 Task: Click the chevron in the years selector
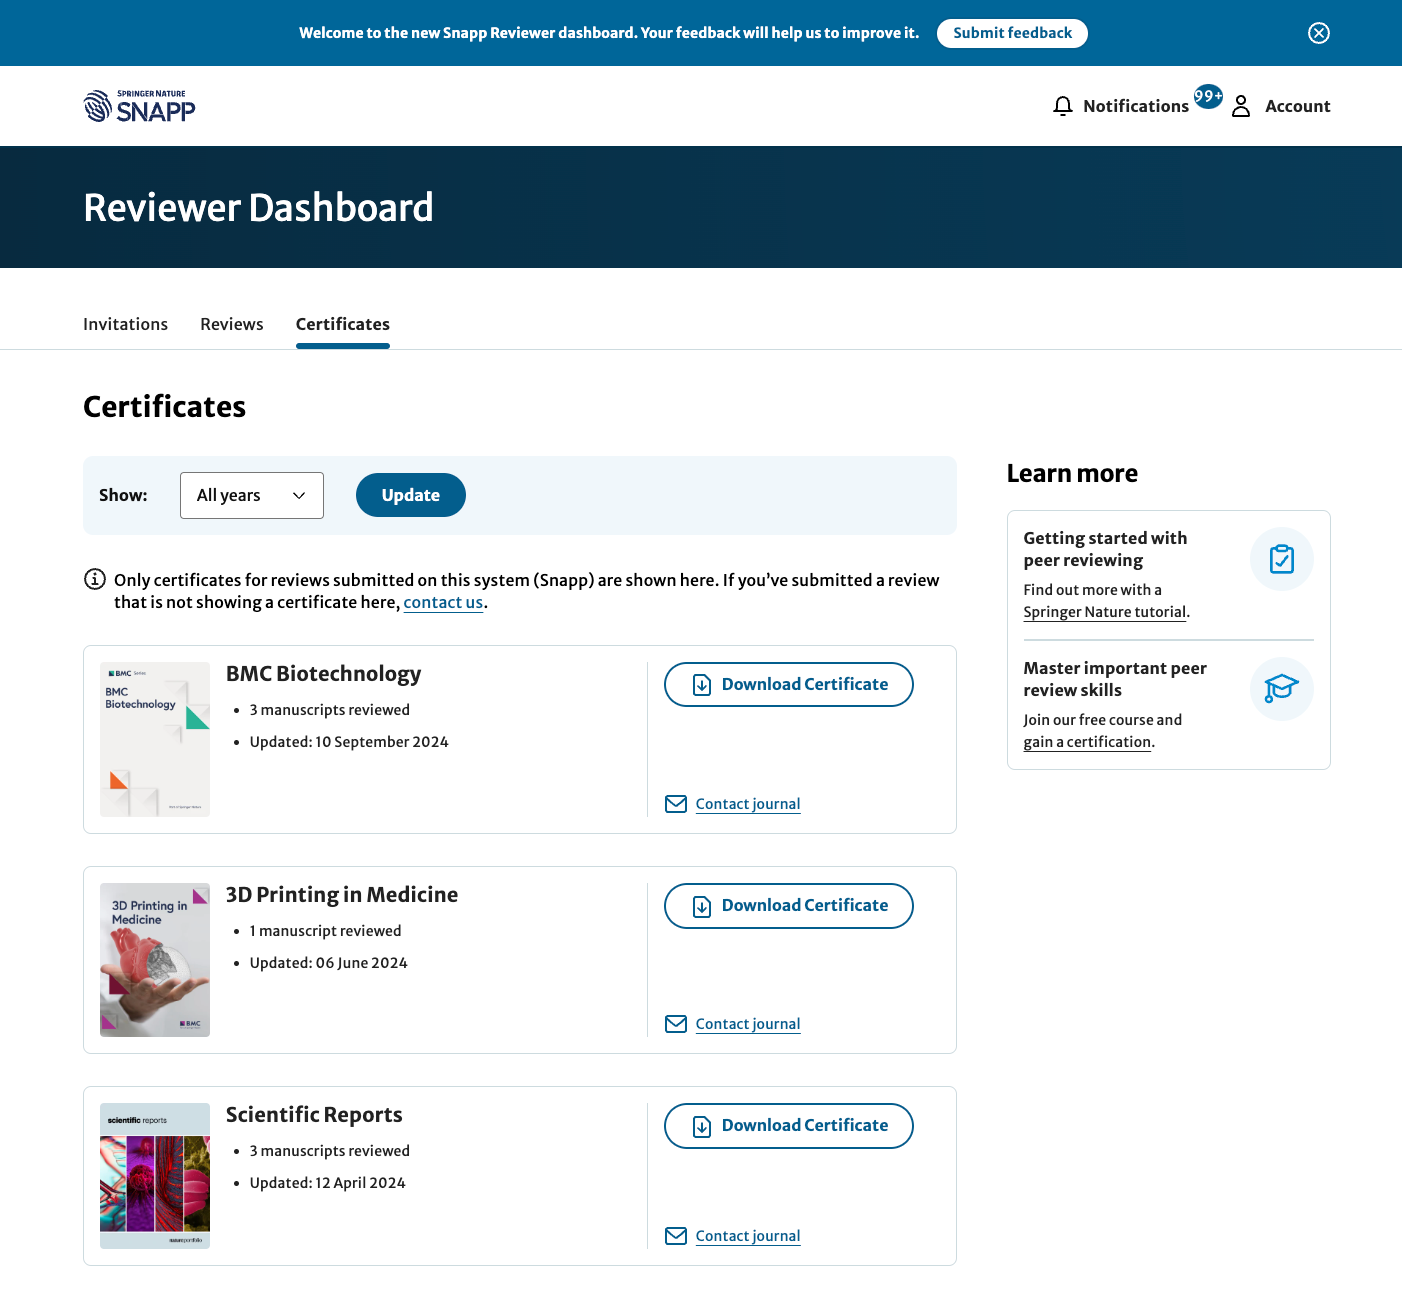pyautogui.click(x=299, y=495)
